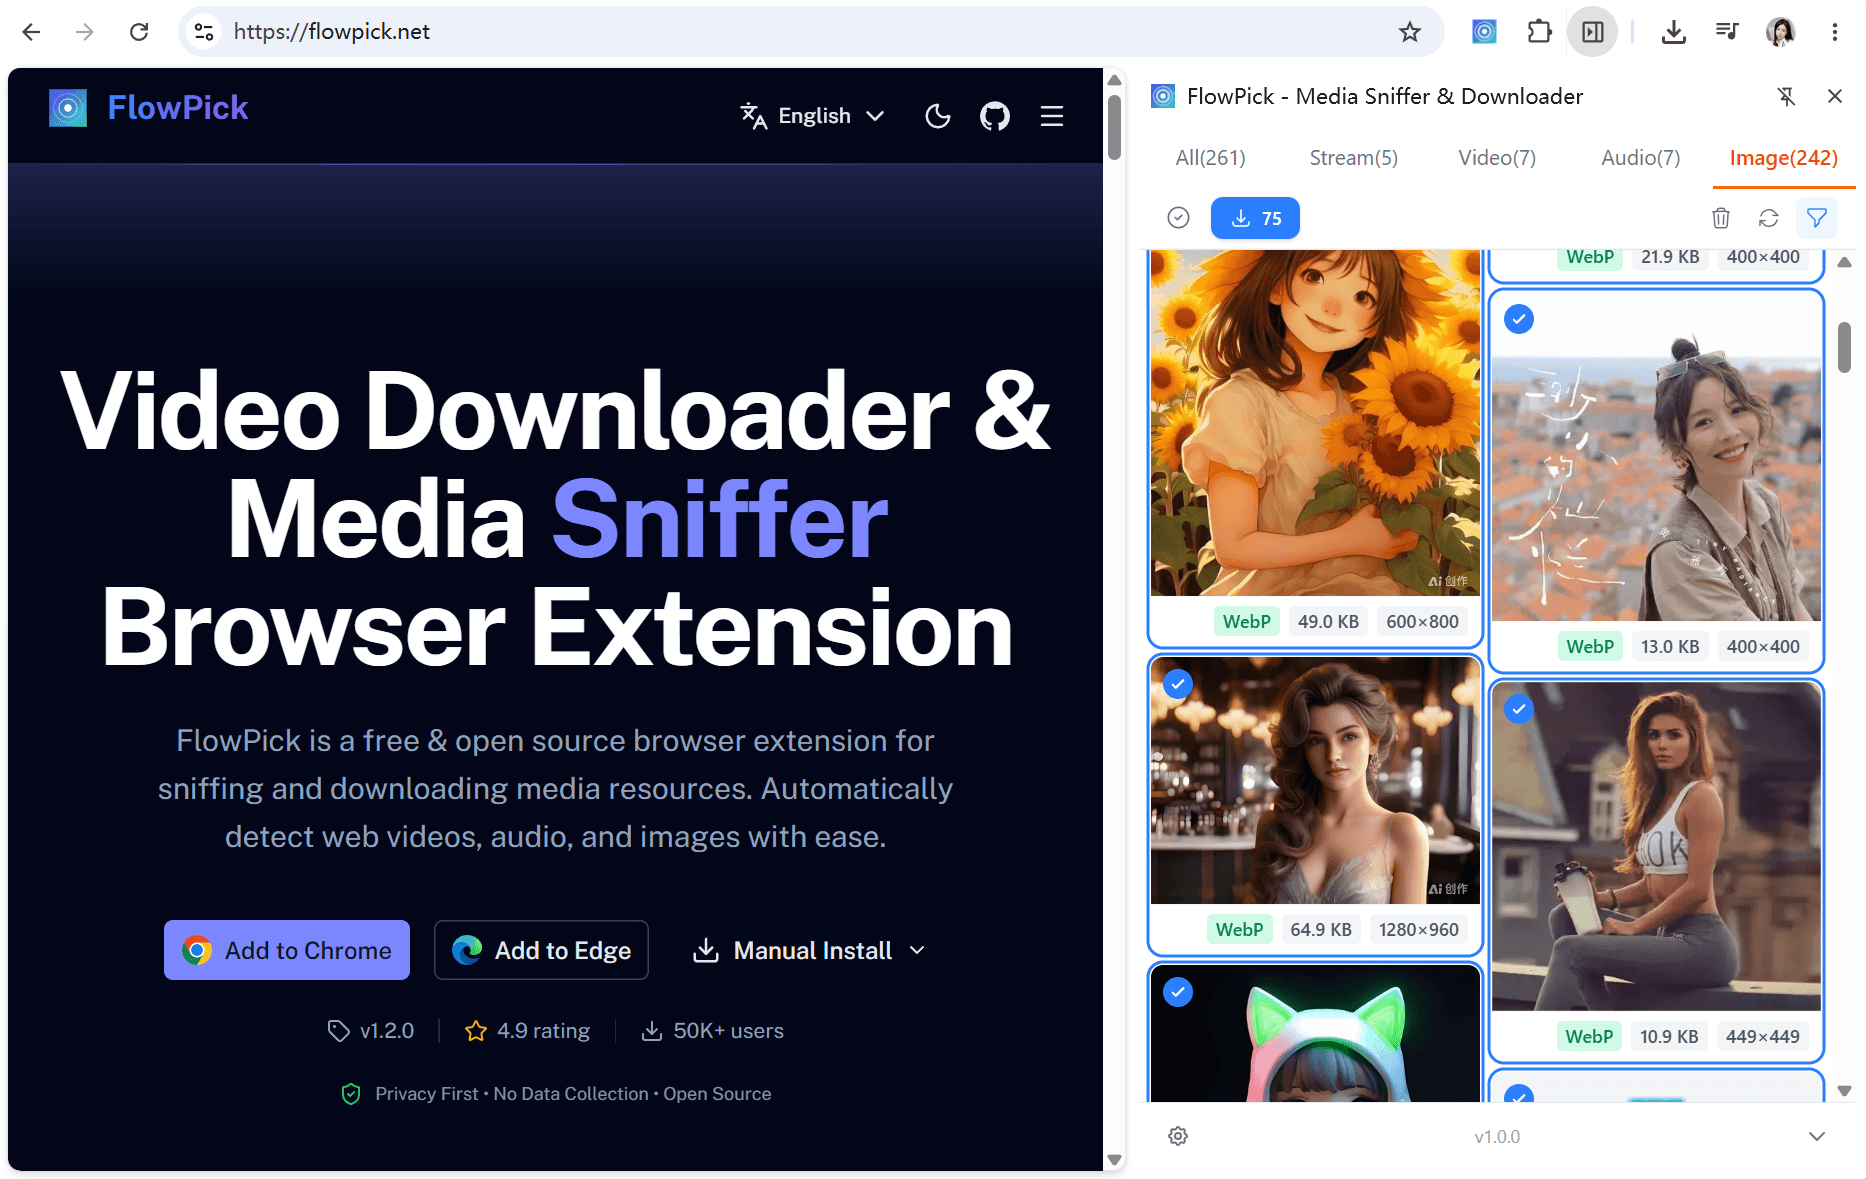The height and width of the screenshot is (1179, 1866).
Task: Uncheck the 64.9 KB bar portrait image
Action: pyautogui.click(x=1178, y=684)
